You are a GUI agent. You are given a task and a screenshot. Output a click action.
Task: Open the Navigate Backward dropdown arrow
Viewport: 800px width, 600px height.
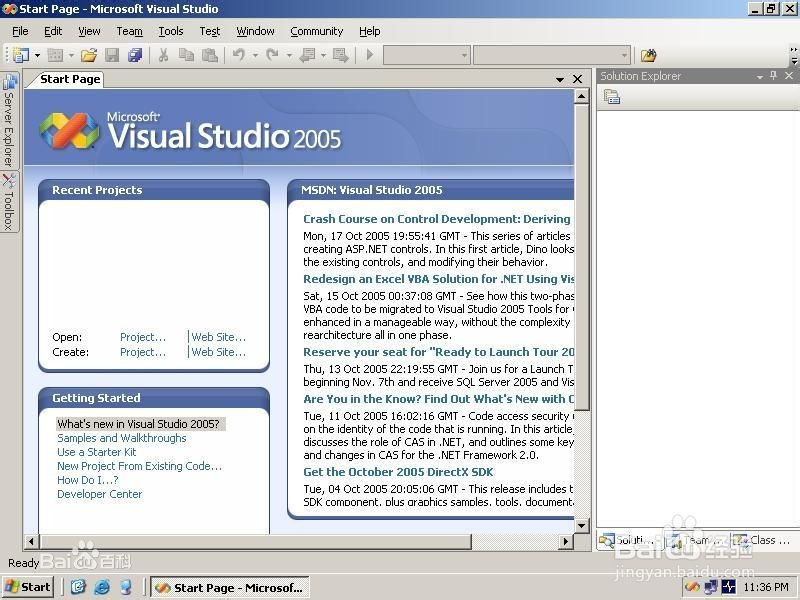(323, 55)
